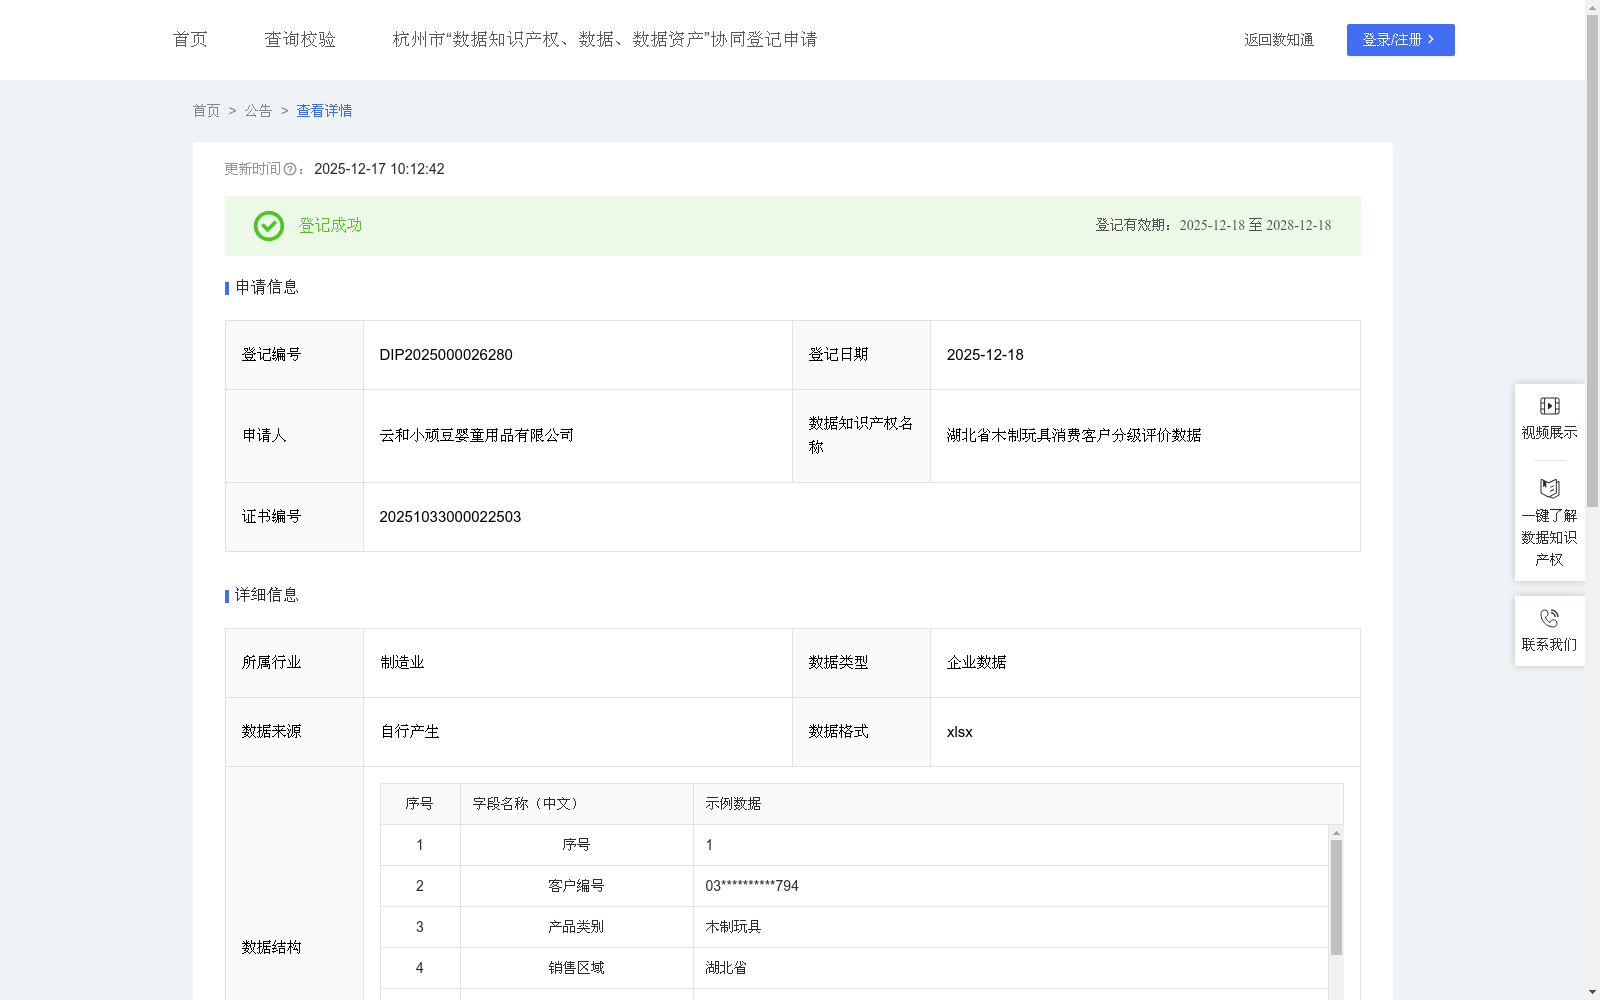Click the 木制玩具 sample data cell

(x=1011, y=927)
